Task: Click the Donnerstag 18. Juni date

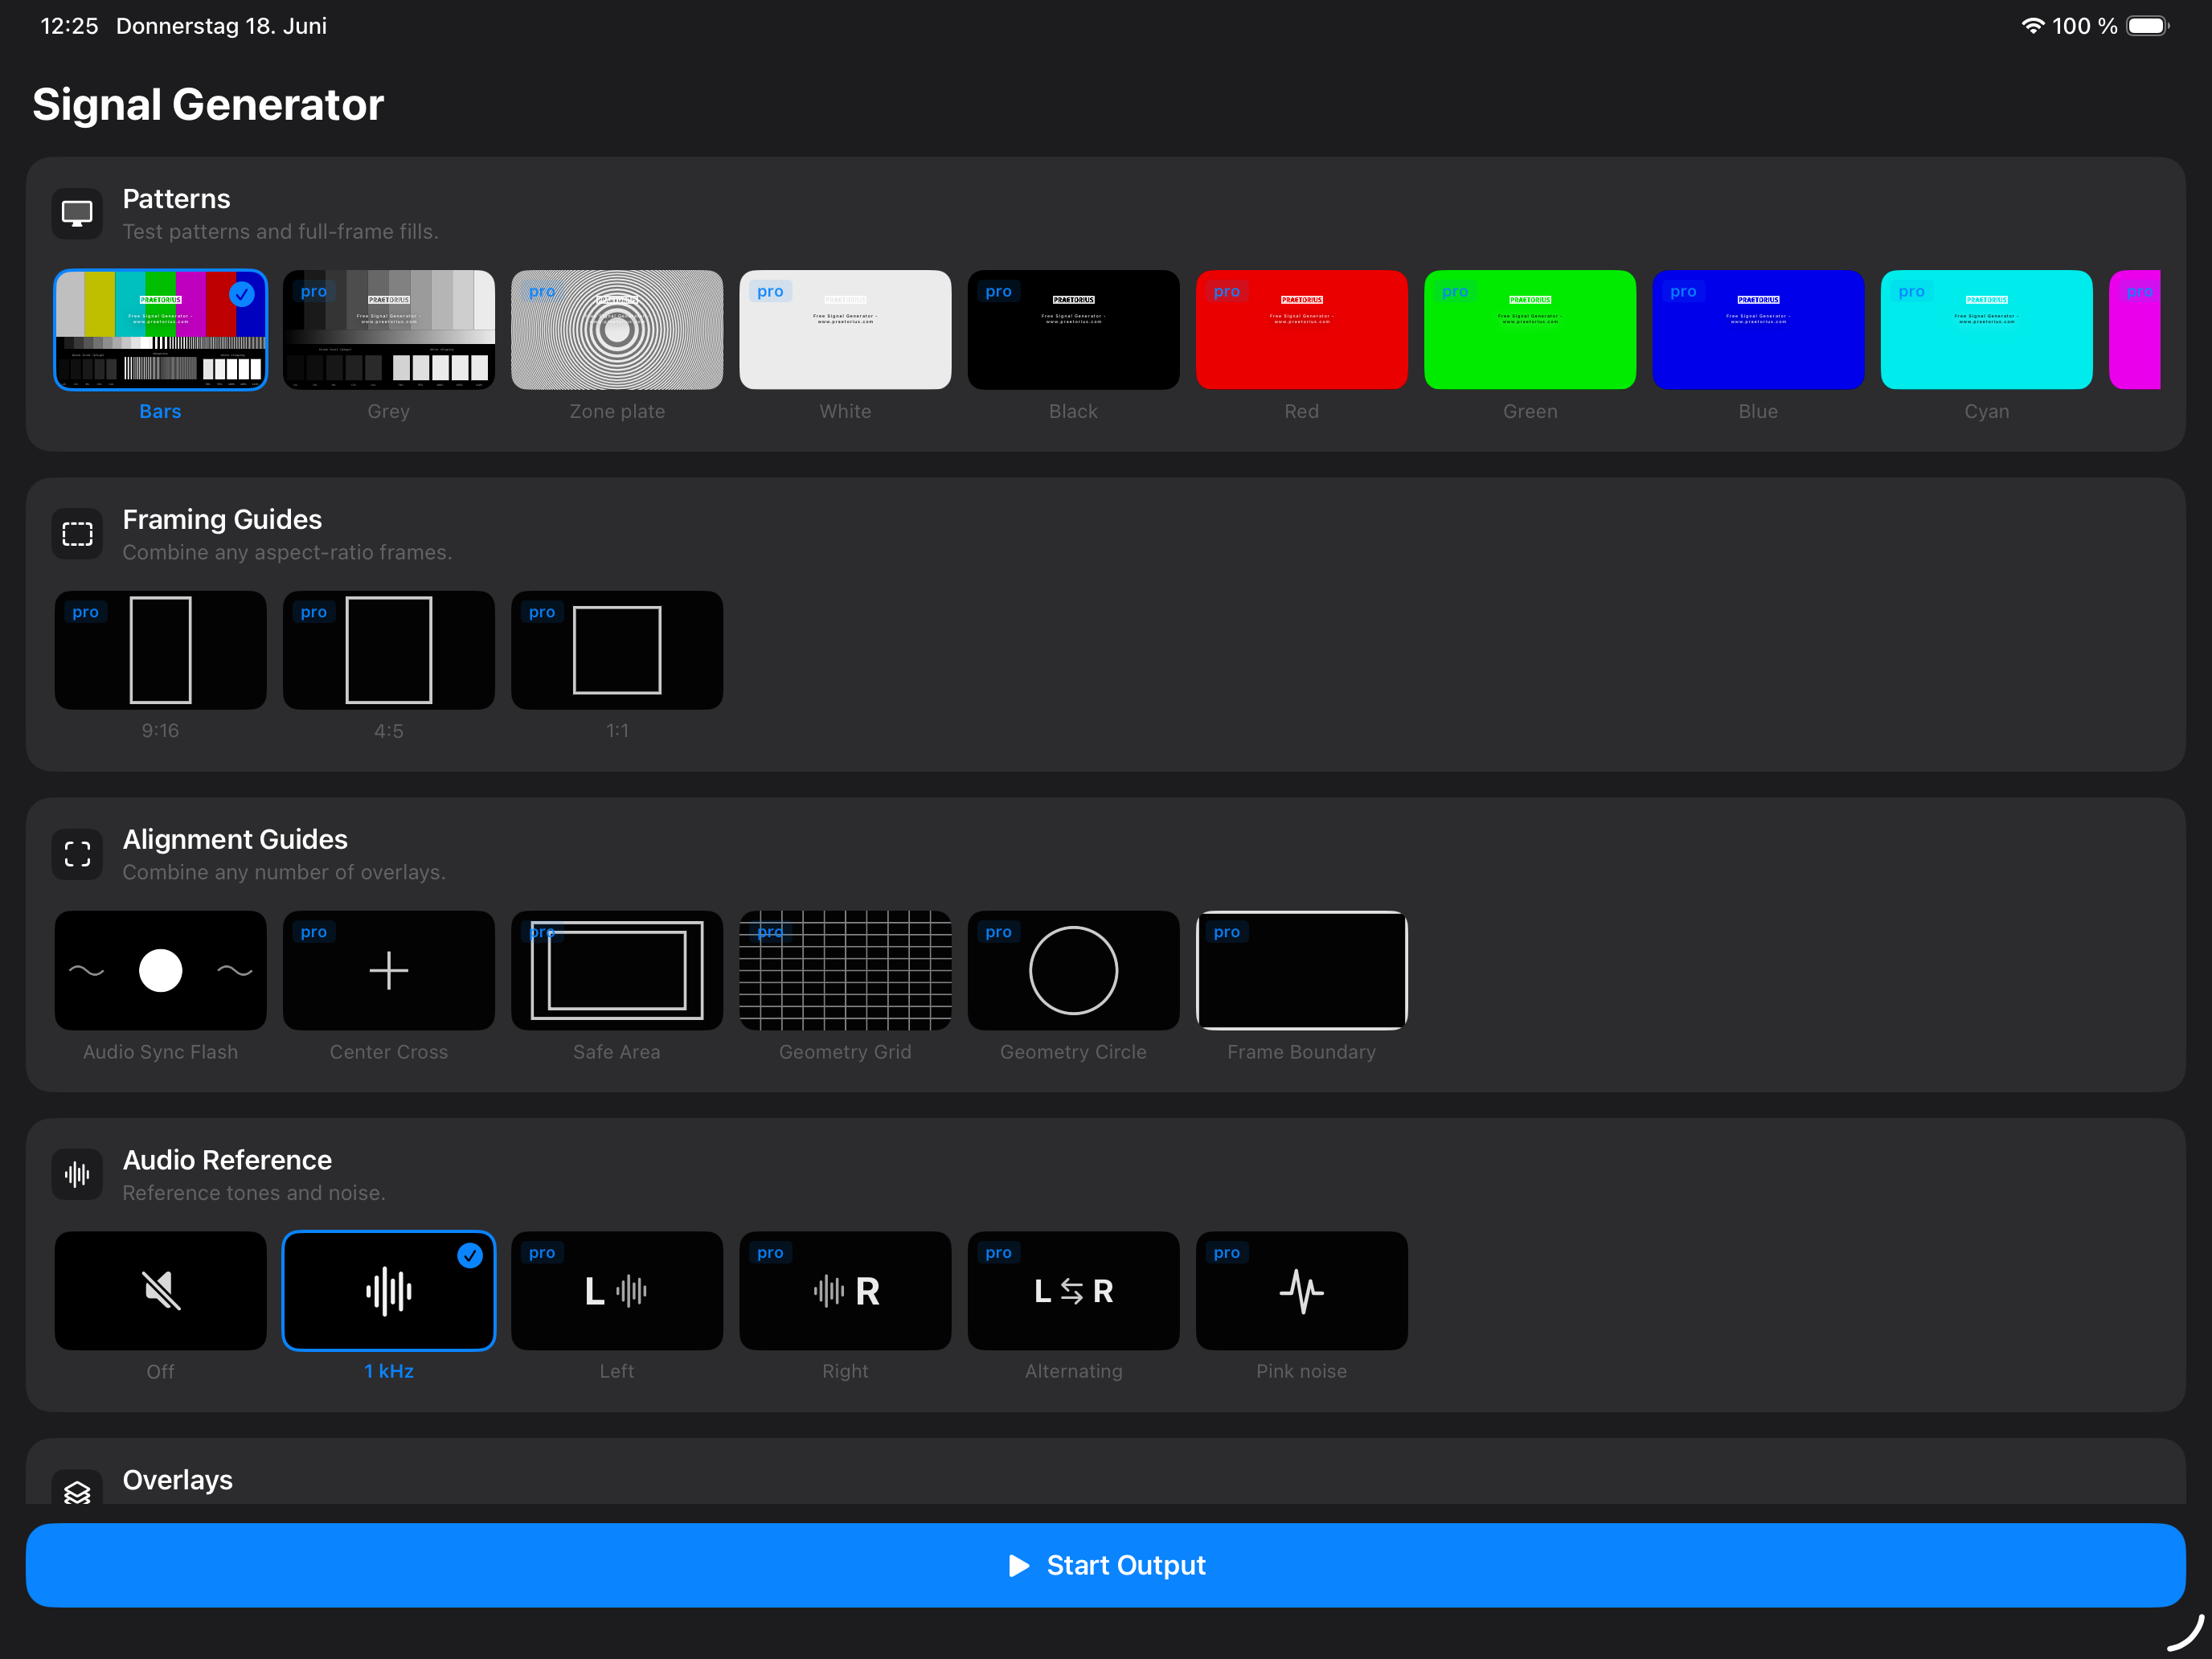Action: [221, 26]
